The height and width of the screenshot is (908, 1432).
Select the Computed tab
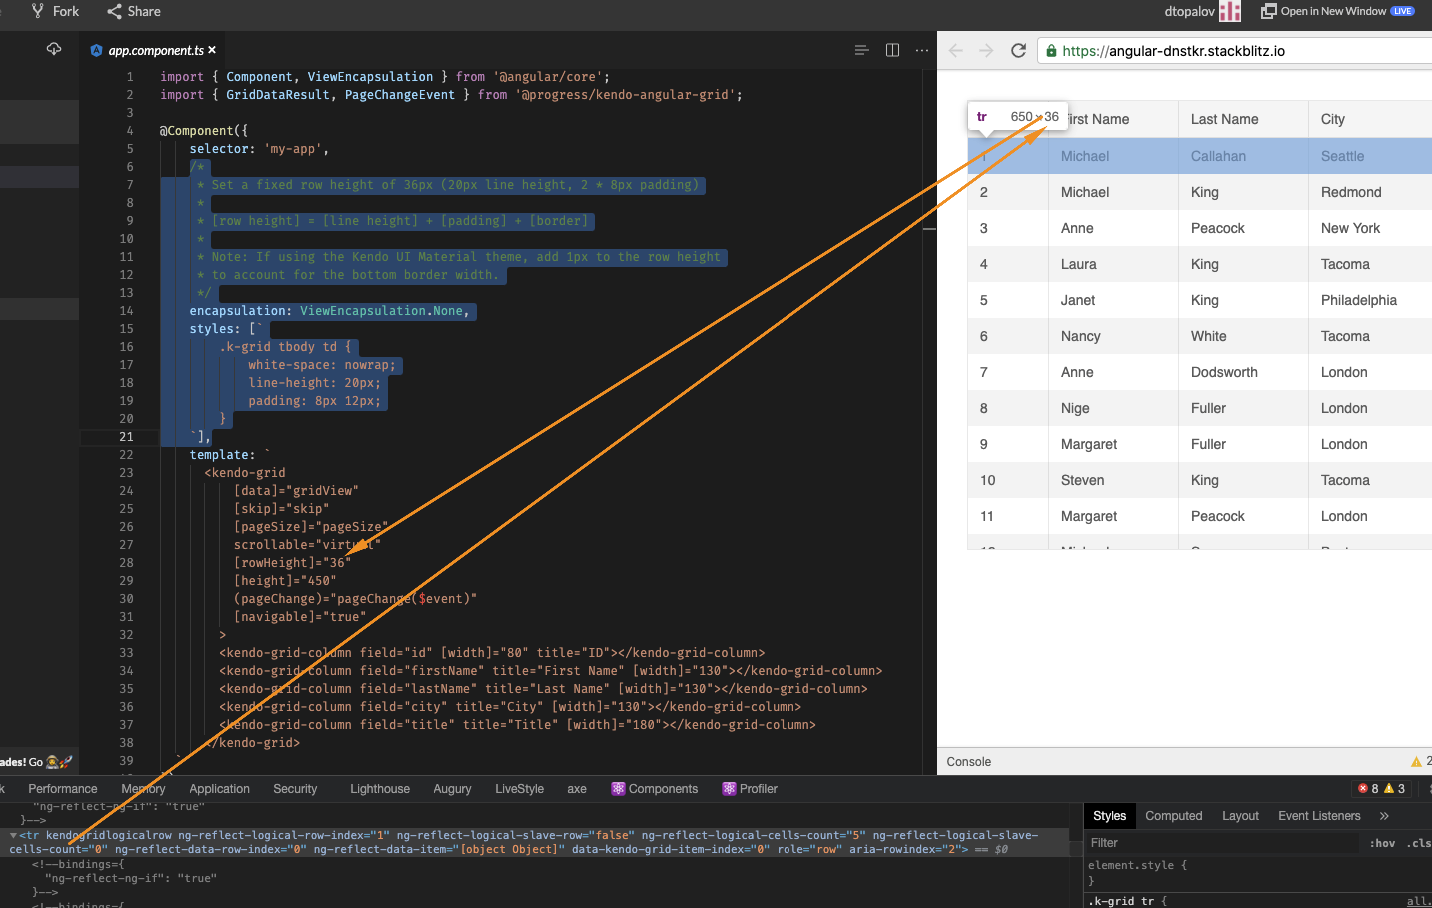[1174, 816]
